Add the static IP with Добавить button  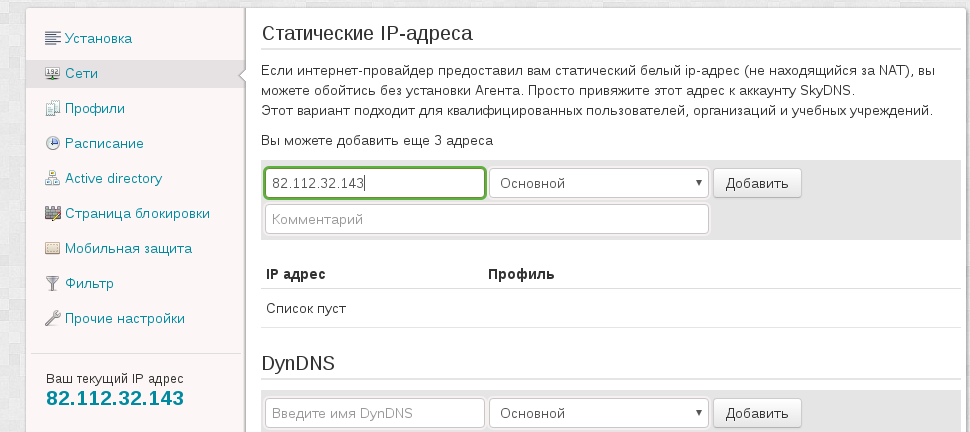757,183
